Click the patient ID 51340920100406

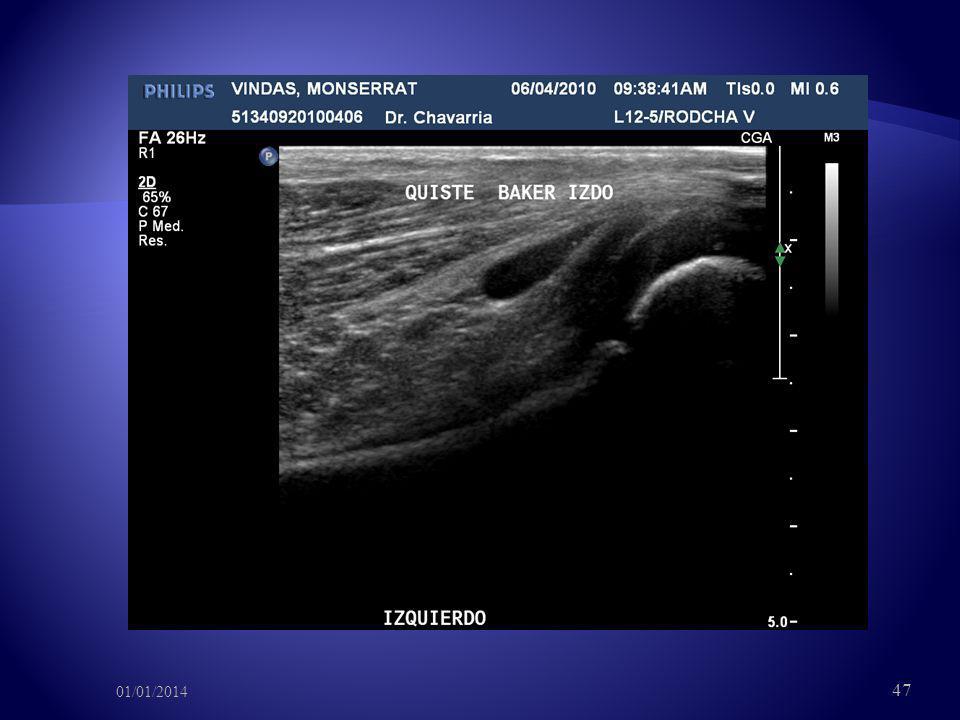point(296,117)
